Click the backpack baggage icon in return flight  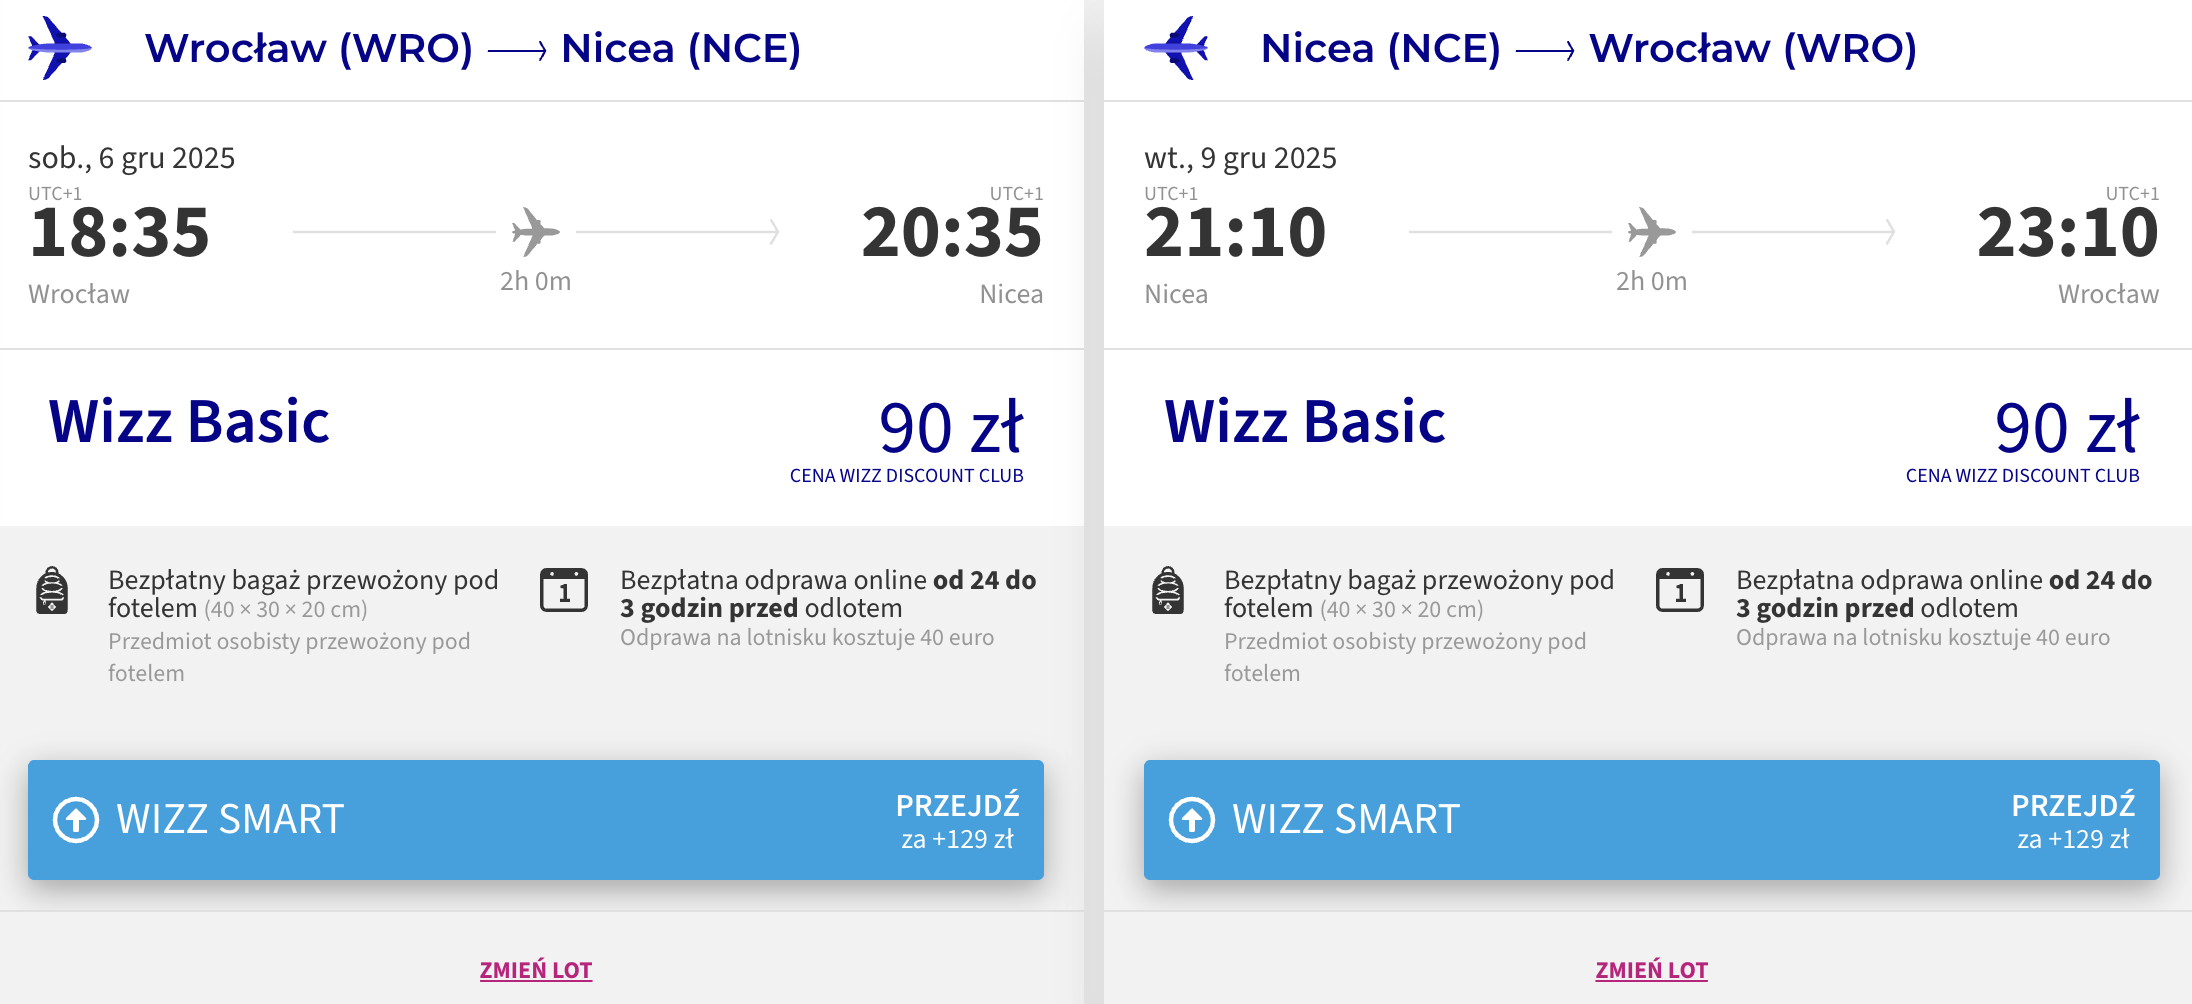point(1168,590)
